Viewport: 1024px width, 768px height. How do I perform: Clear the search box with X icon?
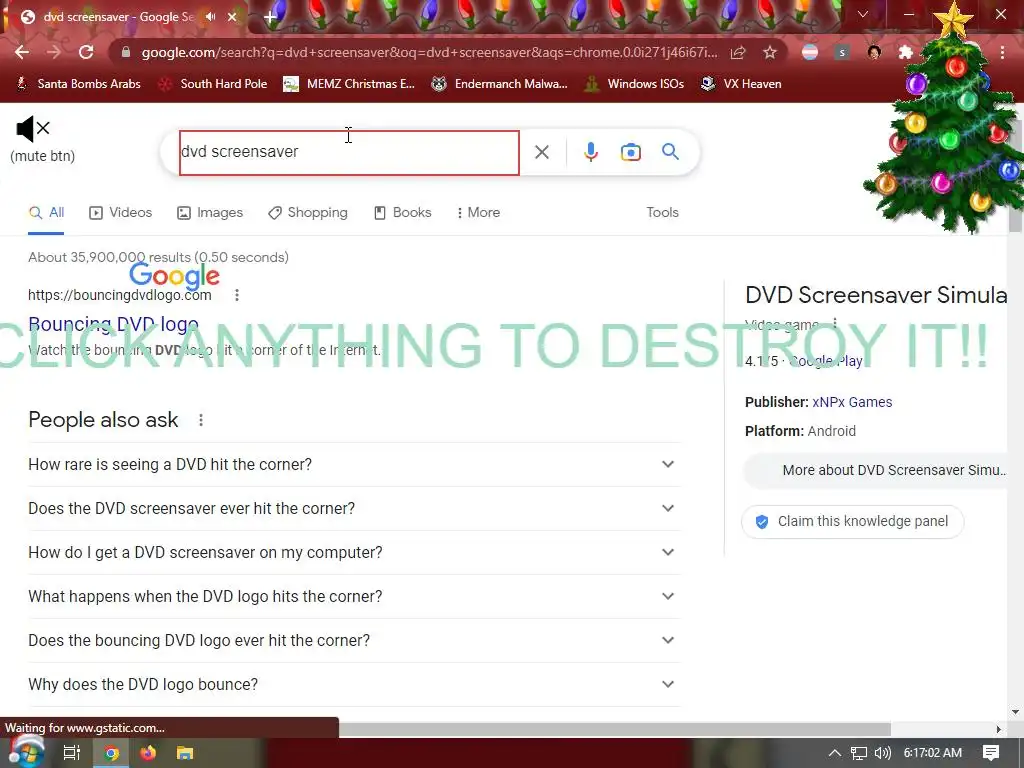[x=541, y=152]
